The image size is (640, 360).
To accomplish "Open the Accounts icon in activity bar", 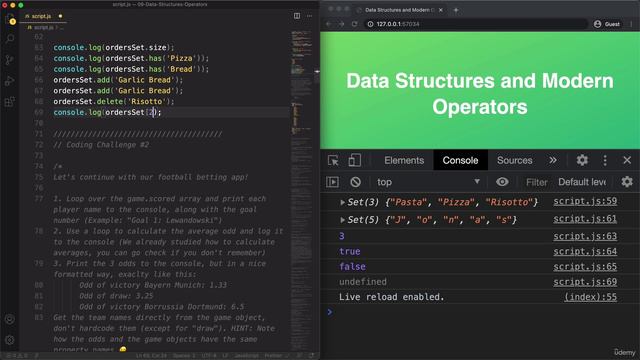I will (10, 319).
